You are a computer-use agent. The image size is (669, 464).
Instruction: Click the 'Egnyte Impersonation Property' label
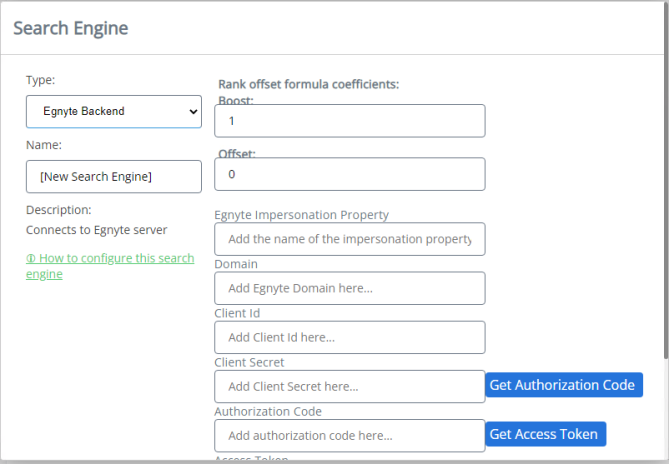coord(301,214)
